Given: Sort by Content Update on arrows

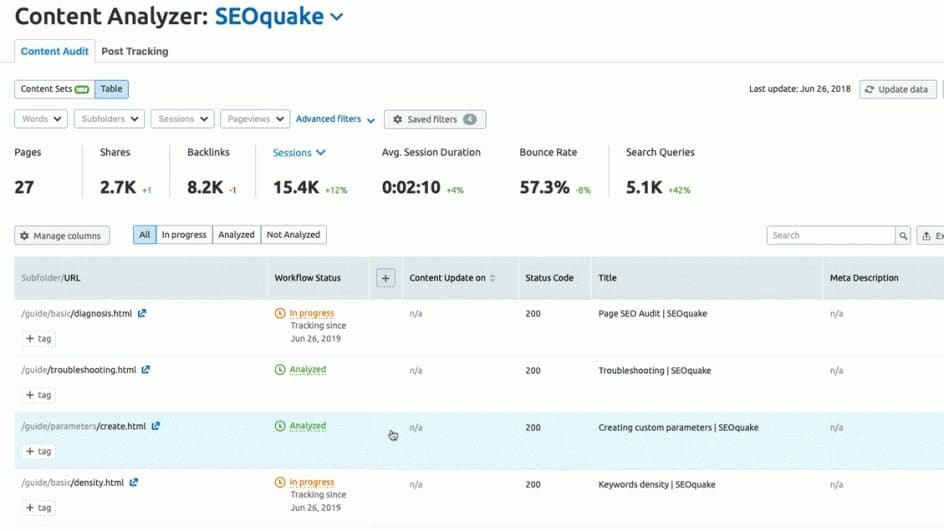Looking at the screenshot, I should (x=492, y=278).
